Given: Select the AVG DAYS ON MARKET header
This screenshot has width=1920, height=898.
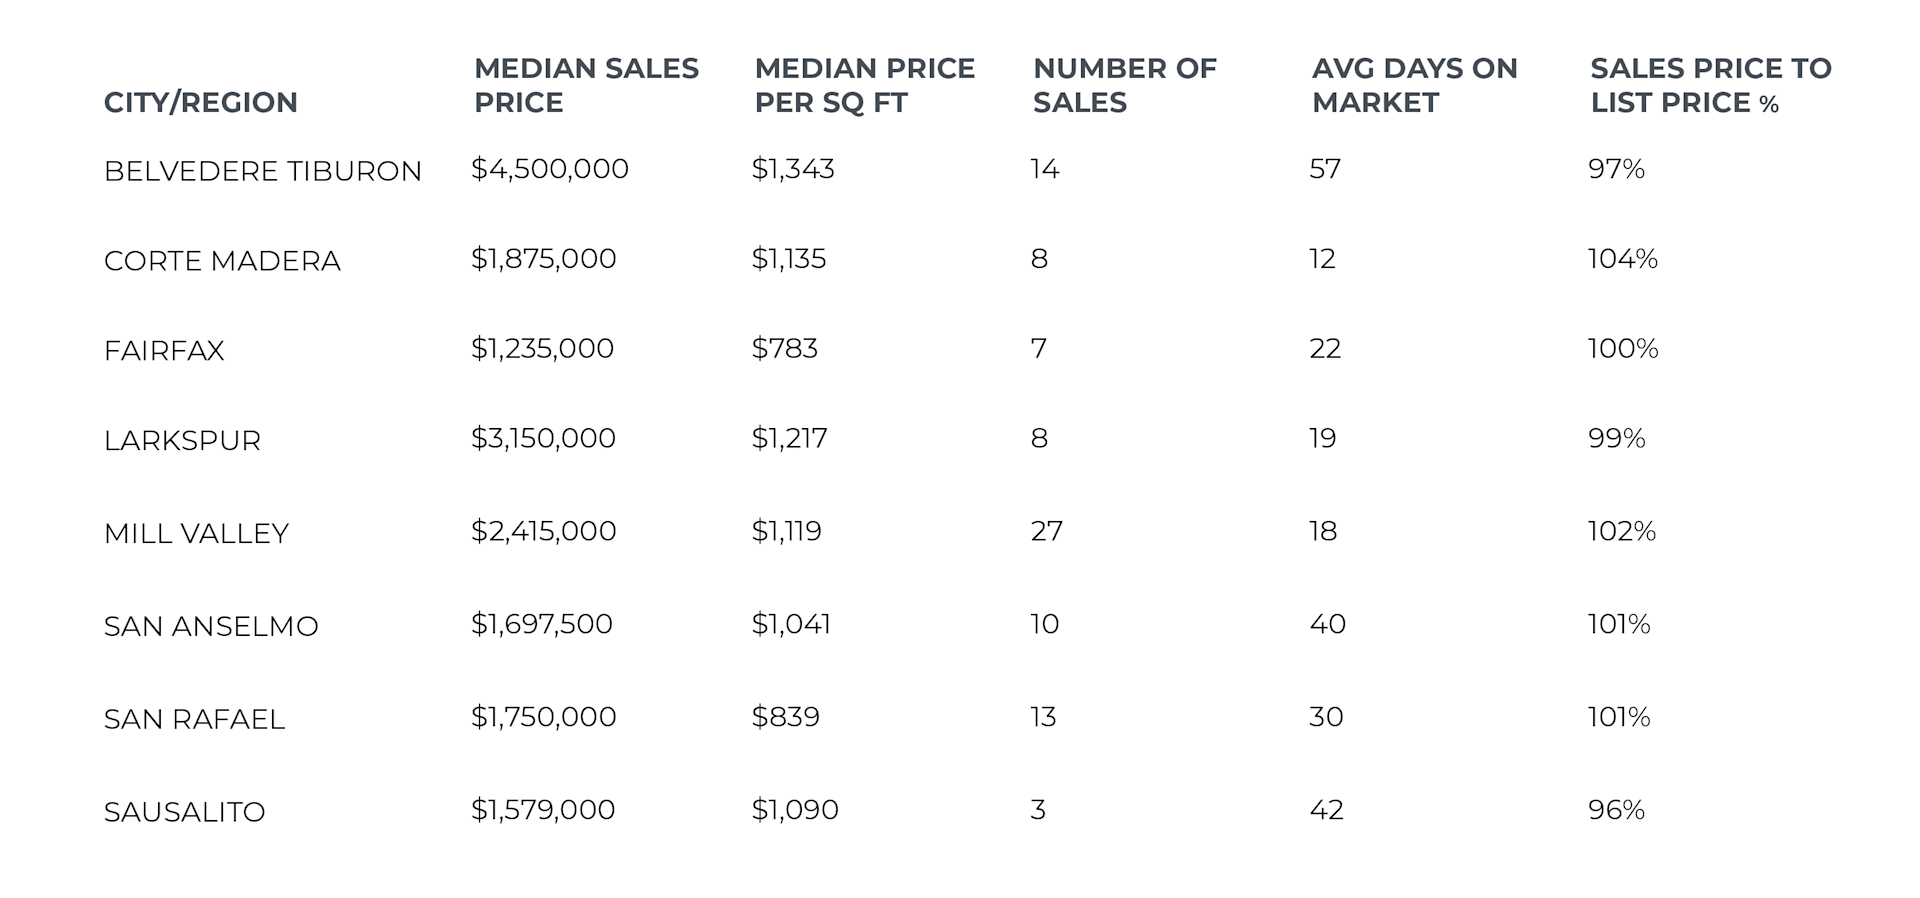Looking at the screenshot, I should (1414, 85).
